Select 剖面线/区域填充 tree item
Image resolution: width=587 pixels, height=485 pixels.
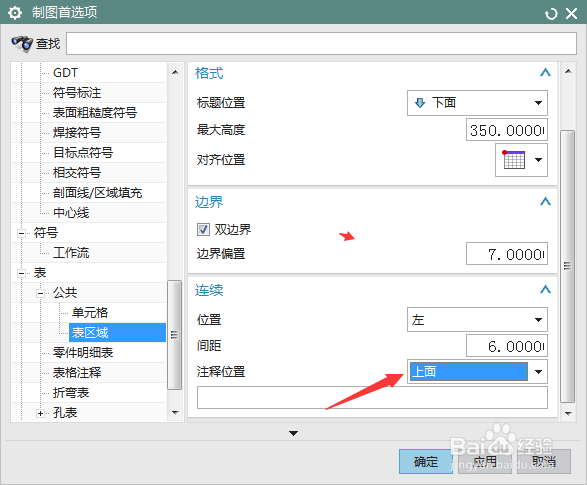[x=98, y=193]
